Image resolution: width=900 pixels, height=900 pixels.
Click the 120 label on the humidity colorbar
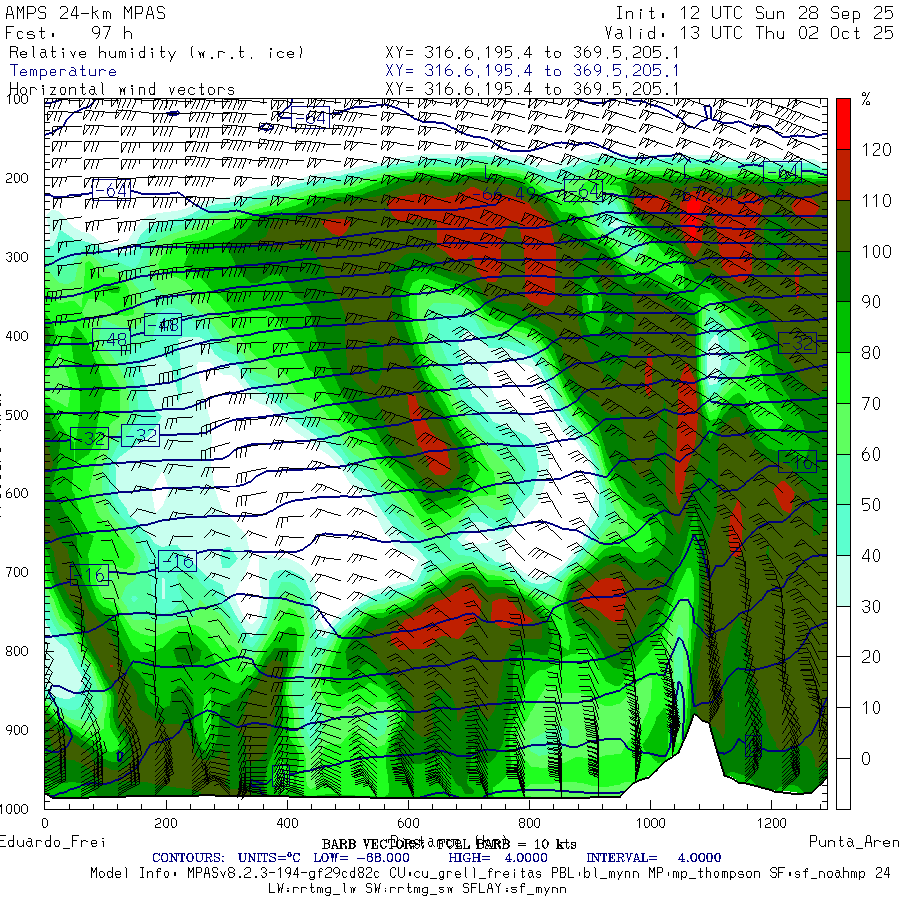pyautogui.click(x=877, y=150)
